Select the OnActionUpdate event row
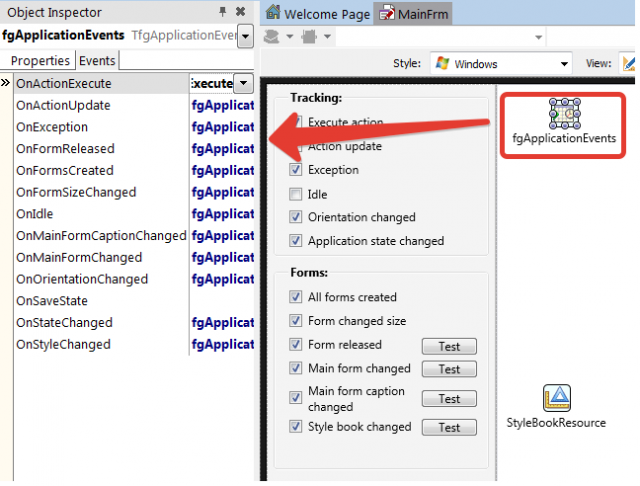Image resolution: width=640 pixels, height=486 pixels. (134, 105)
